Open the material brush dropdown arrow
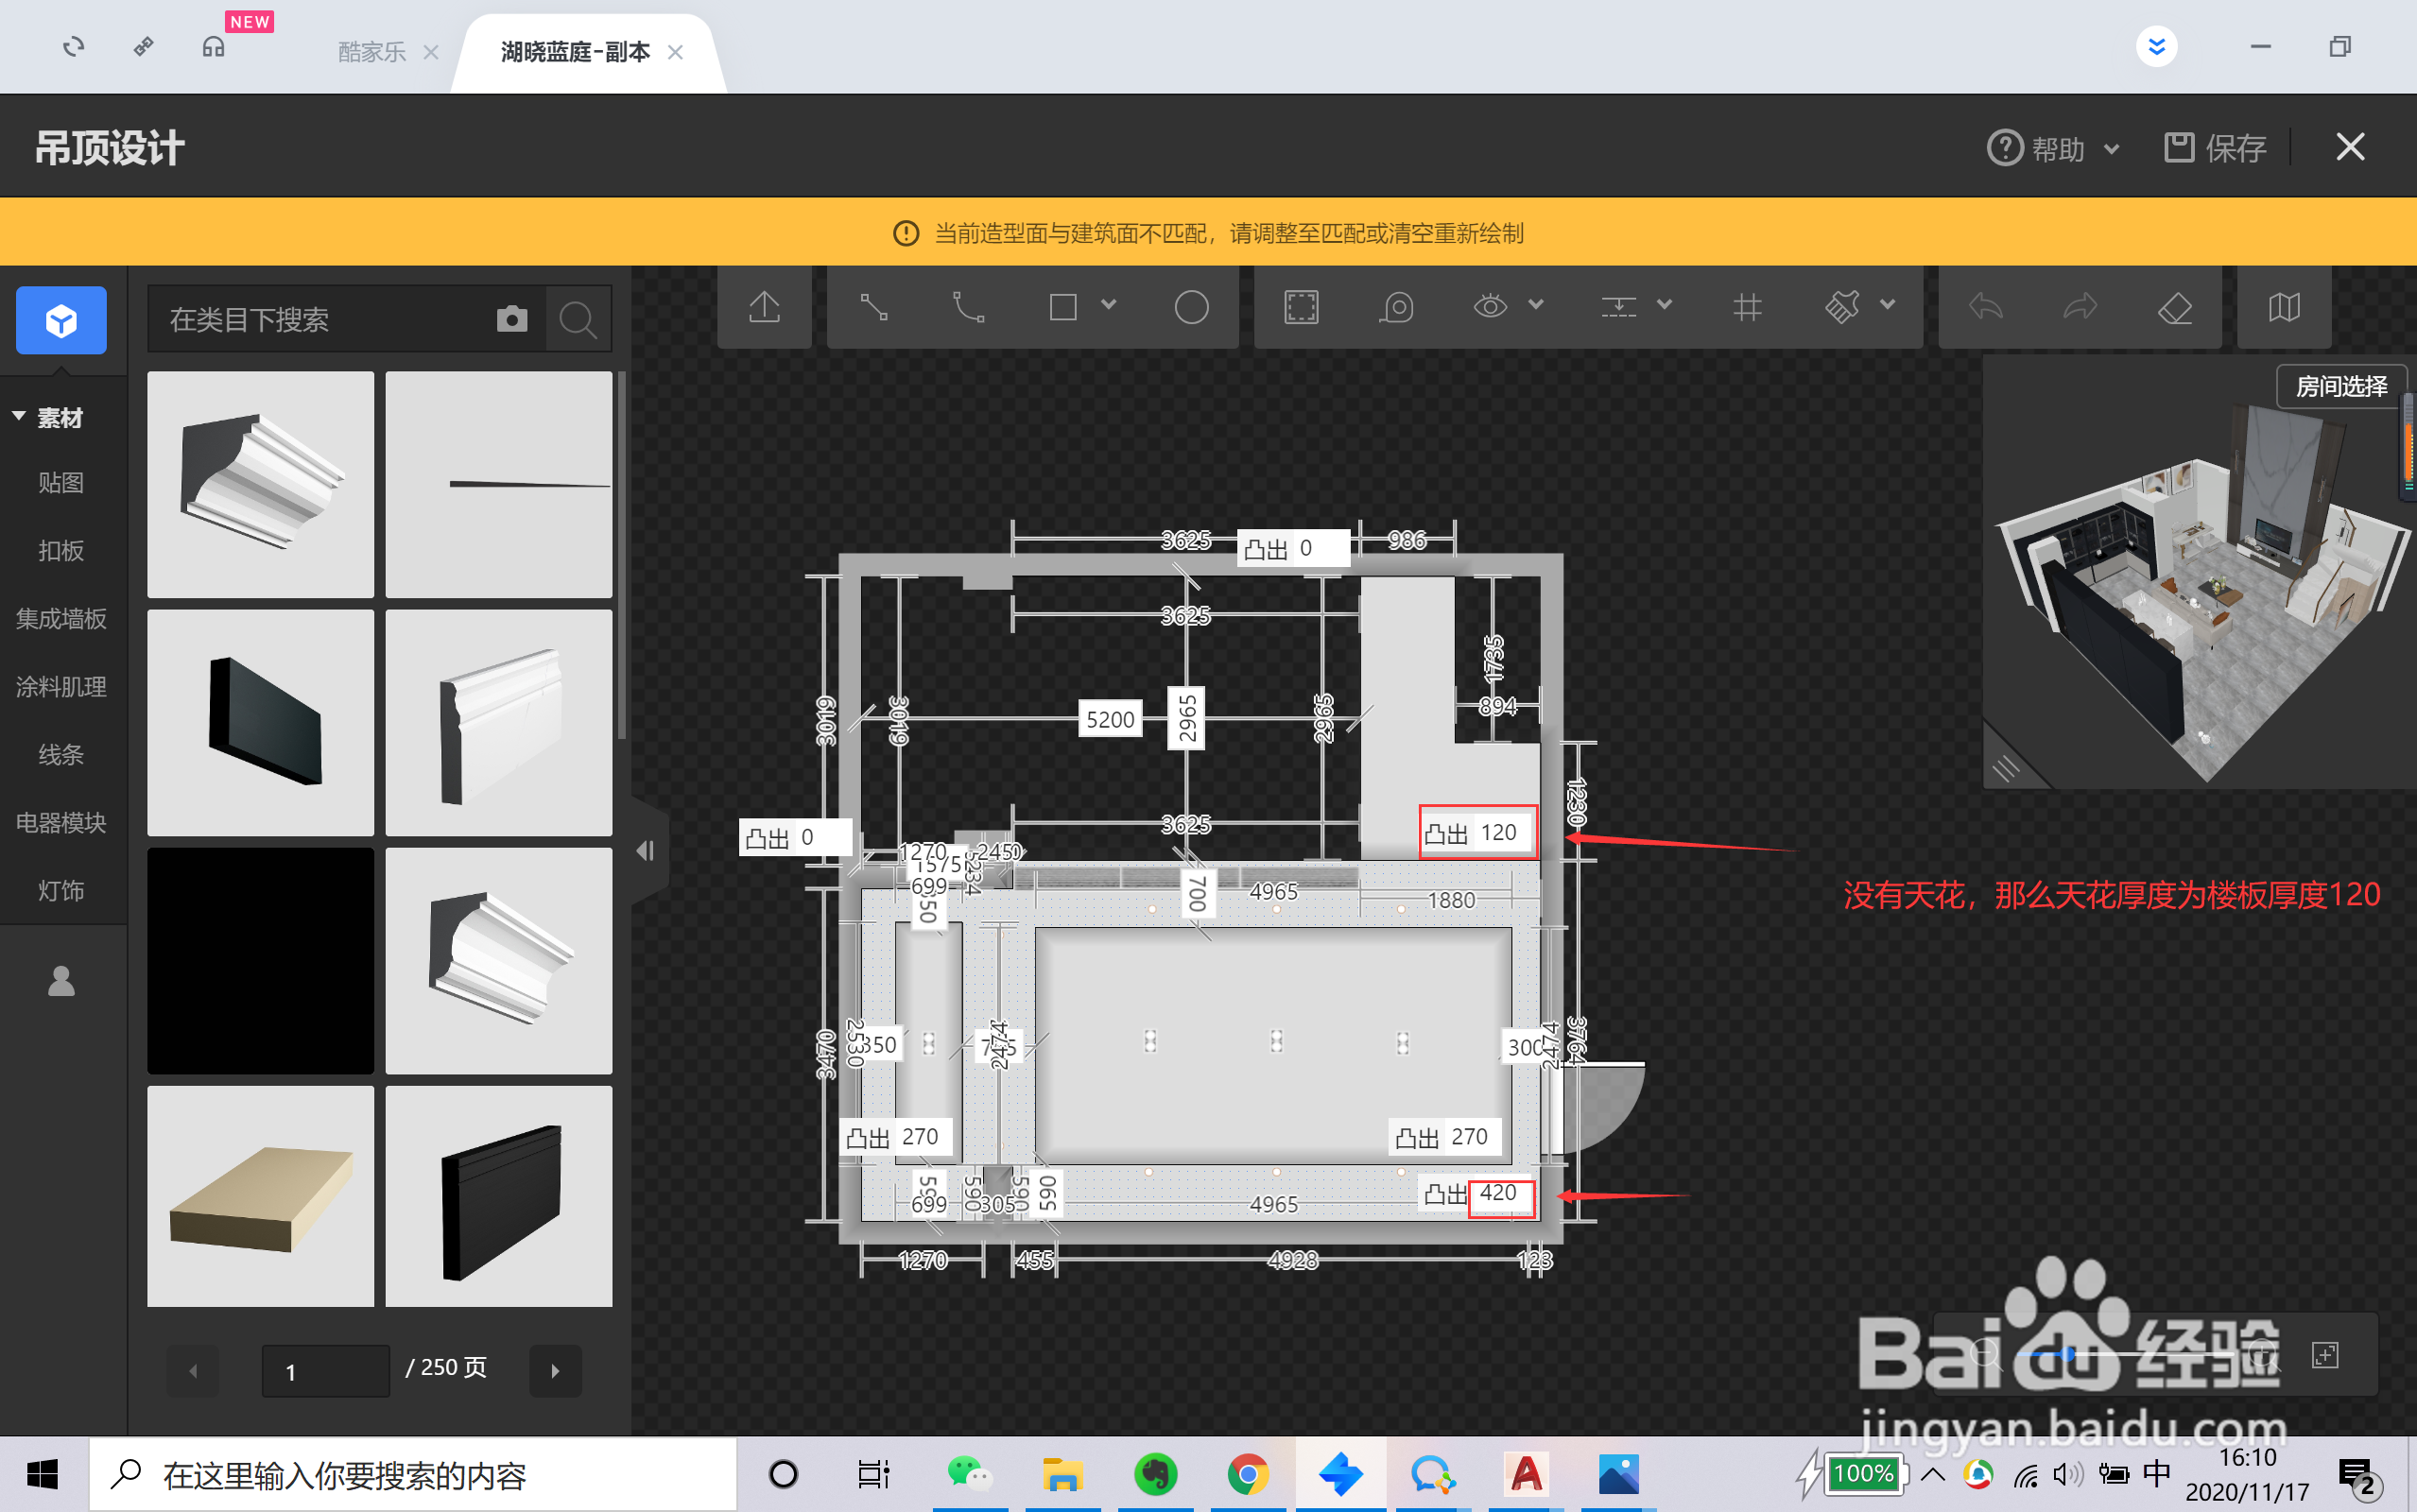Viewport: 2417px width, 1512px height. click(1887, 304)
